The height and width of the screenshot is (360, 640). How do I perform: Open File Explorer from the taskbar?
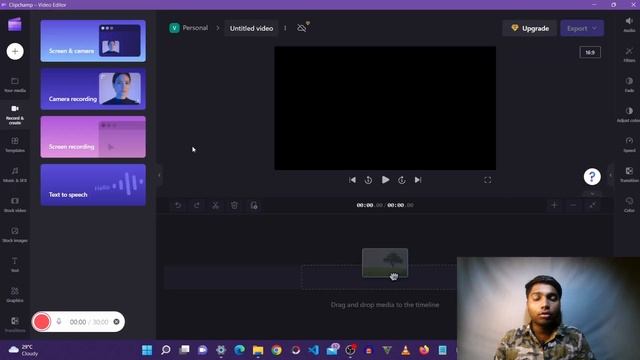click(258, 350)
